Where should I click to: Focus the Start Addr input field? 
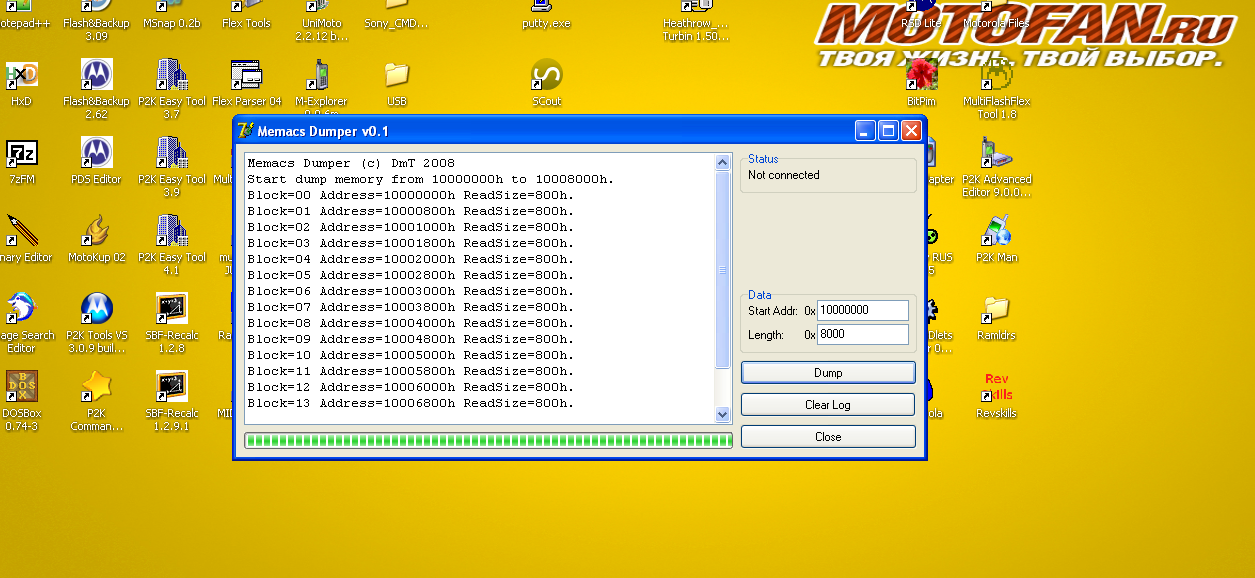coord(863,310)
